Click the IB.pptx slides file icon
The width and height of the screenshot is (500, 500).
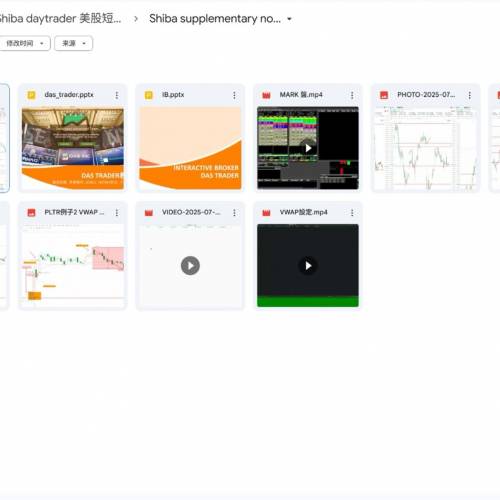point(149,95)
